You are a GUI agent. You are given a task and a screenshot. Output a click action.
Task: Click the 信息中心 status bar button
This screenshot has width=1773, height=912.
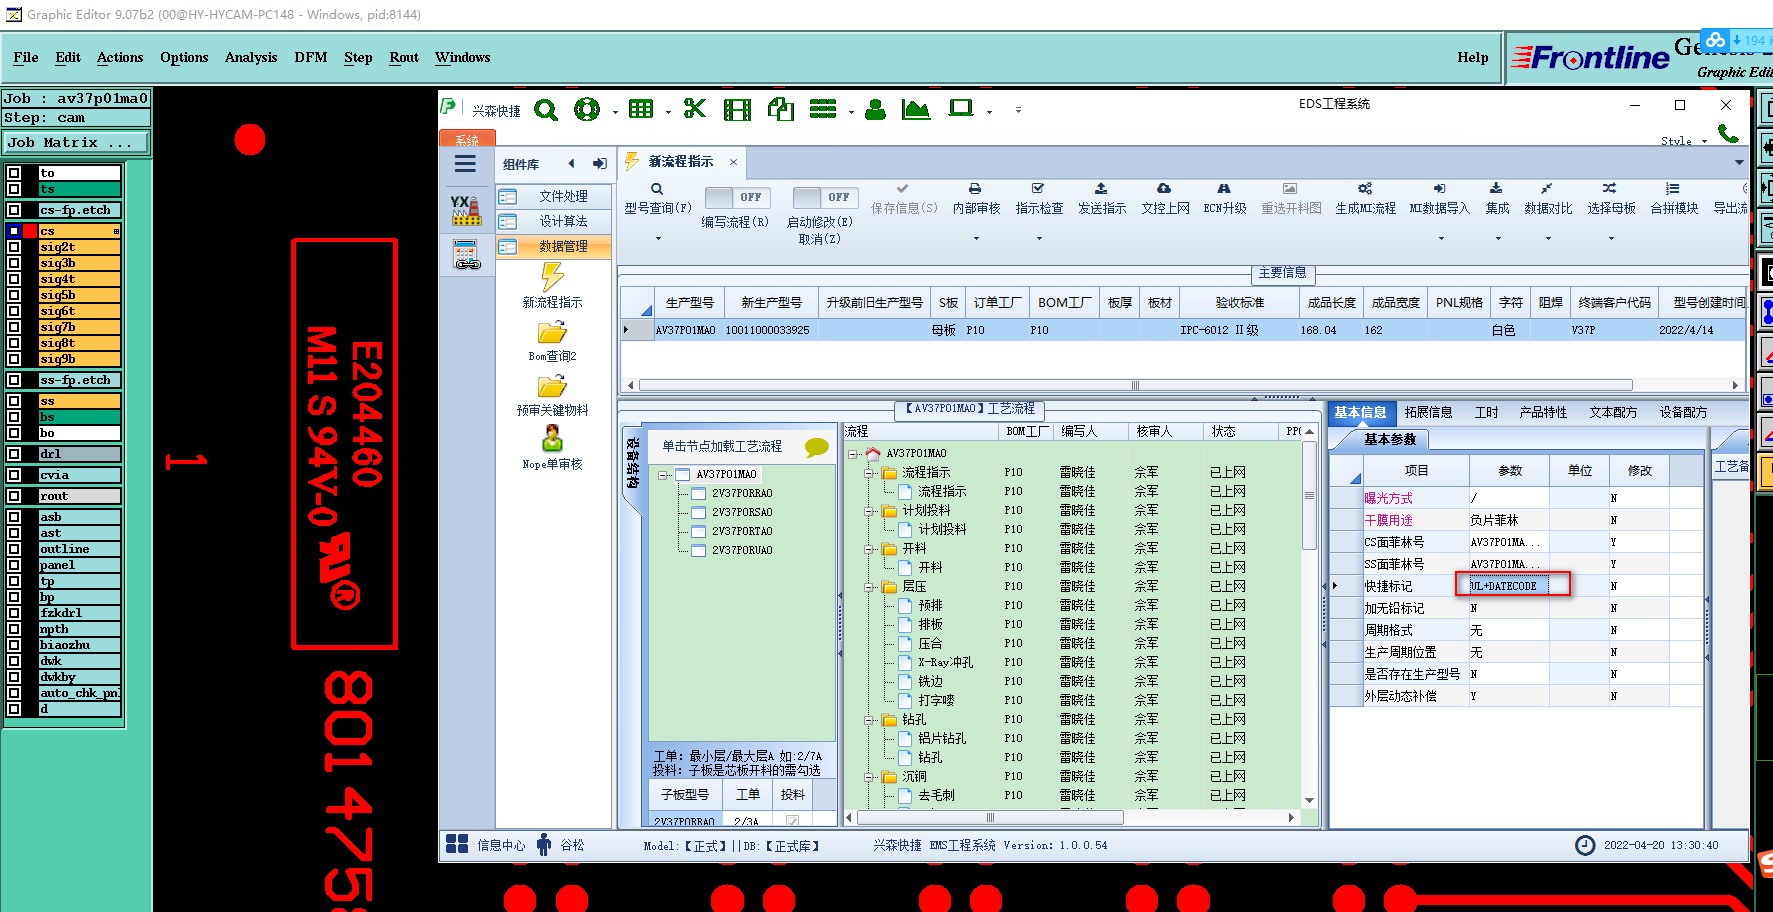click(x=486, y=845)
